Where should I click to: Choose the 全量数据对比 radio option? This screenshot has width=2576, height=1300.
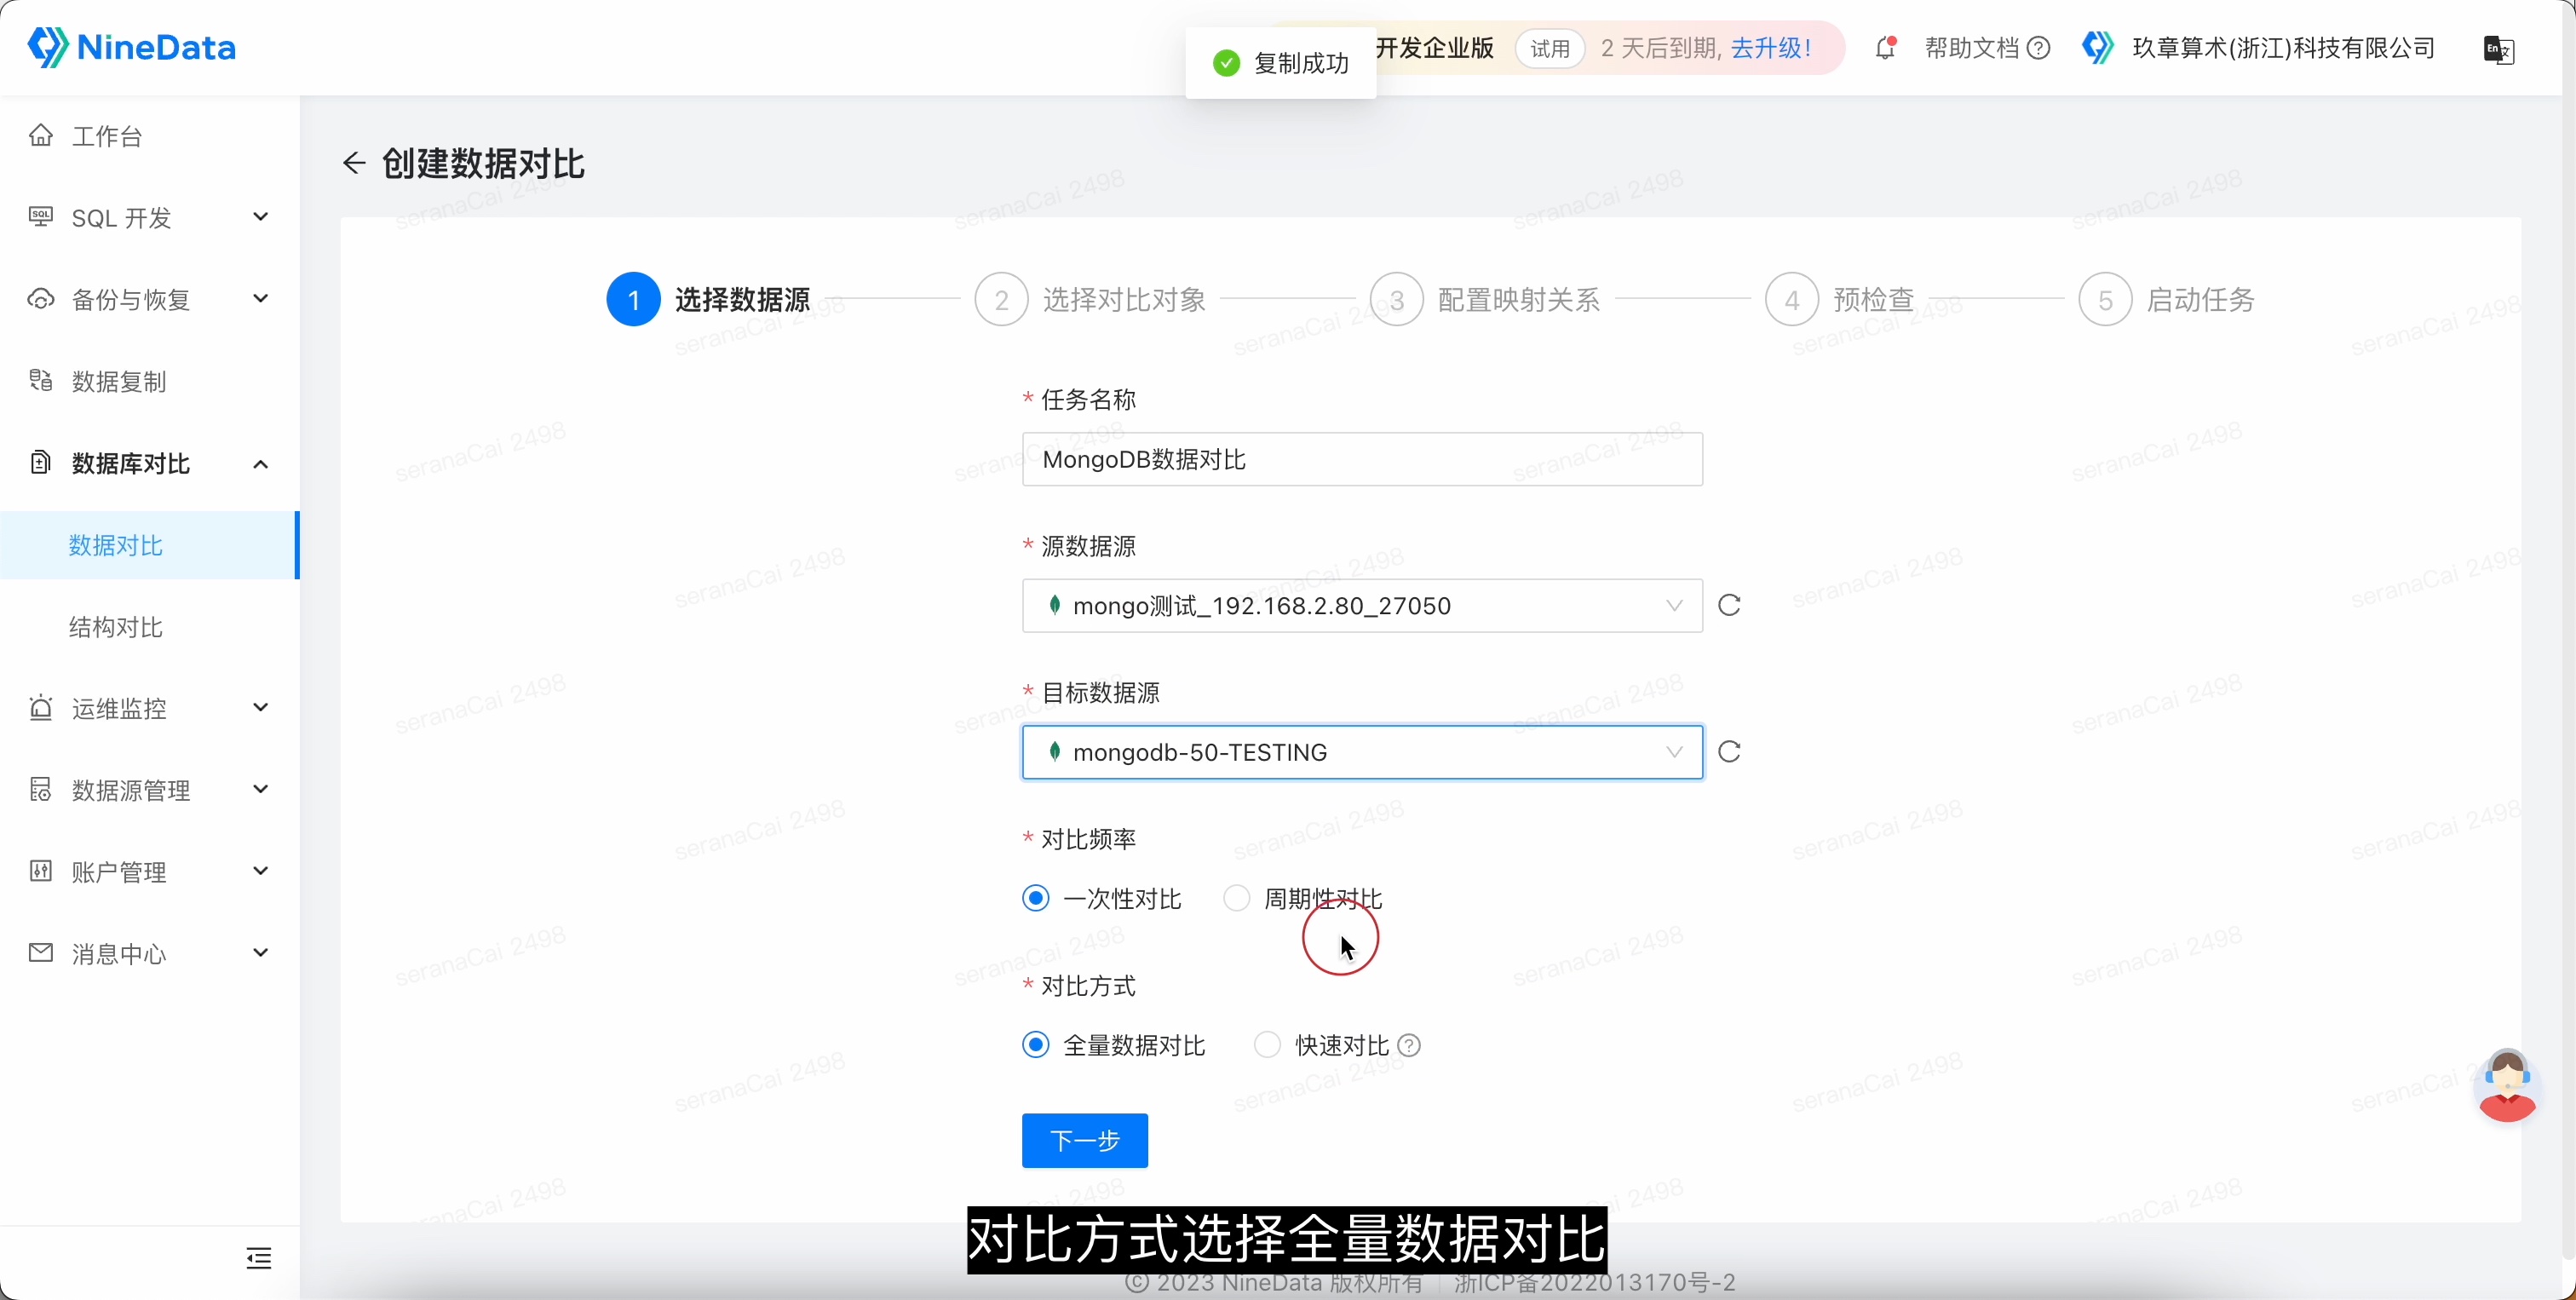point(1036,1045)
